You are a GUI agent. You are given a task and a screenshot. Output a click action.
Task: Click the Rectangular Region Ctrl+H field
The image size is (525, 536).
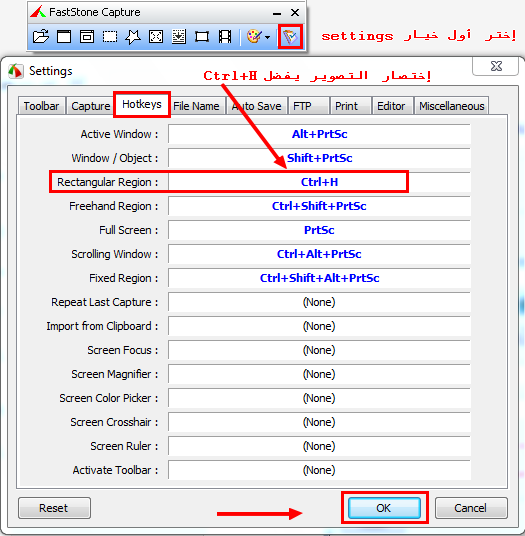[x=319, y=182]
